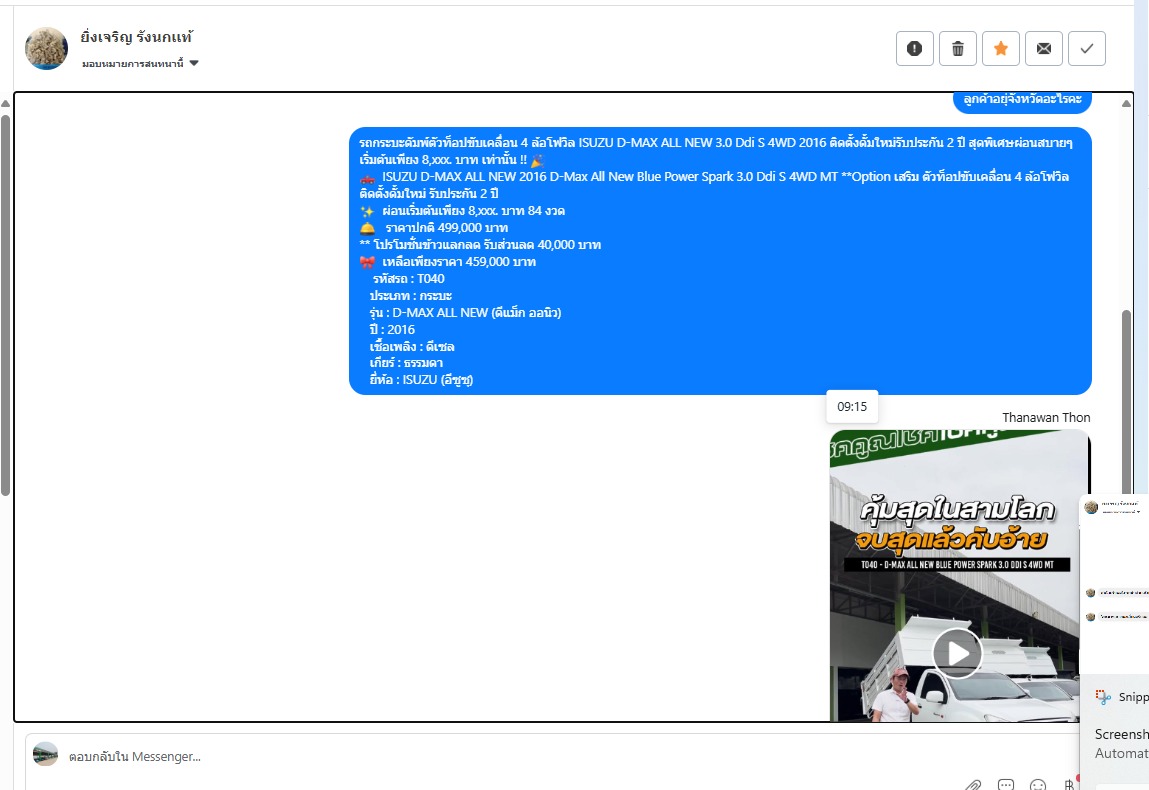Click sender name Thanawan Thon
Image resolution: width=1149 pixels, height=790 pixels.
tap(1046, 417)
